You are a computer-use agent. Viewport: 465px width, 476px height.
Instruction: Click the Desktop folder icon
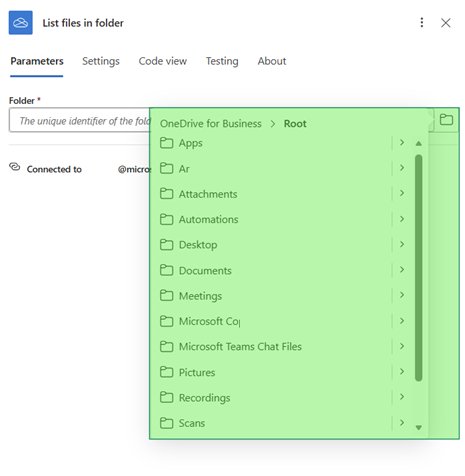[x=166, y=245]
